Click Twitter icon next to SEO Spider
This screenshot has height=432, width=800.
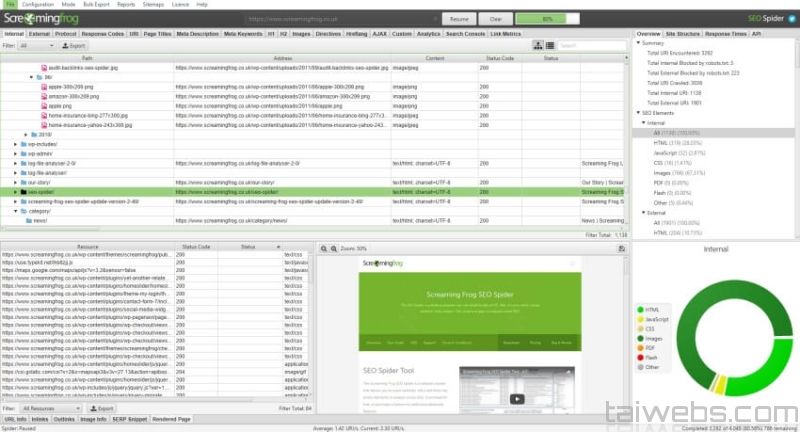[792, 18]
